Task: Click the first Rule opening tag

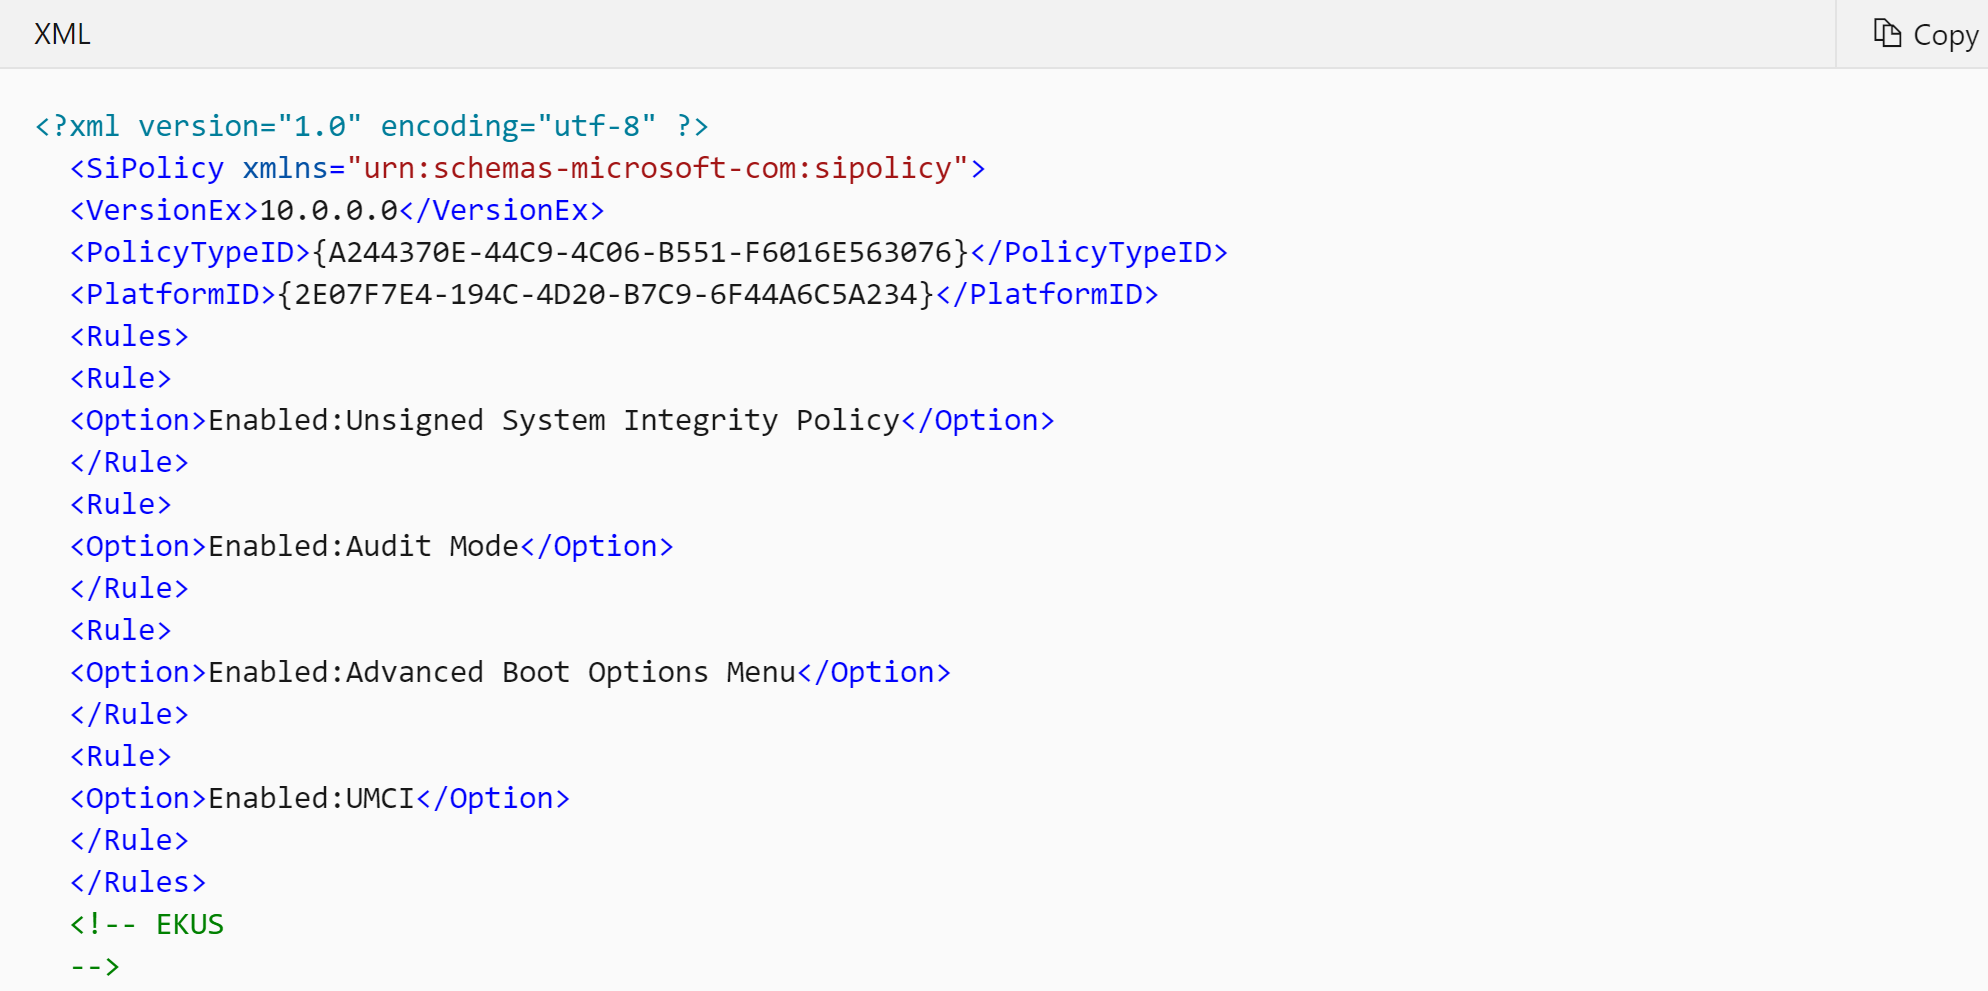Action: point(120,377)
